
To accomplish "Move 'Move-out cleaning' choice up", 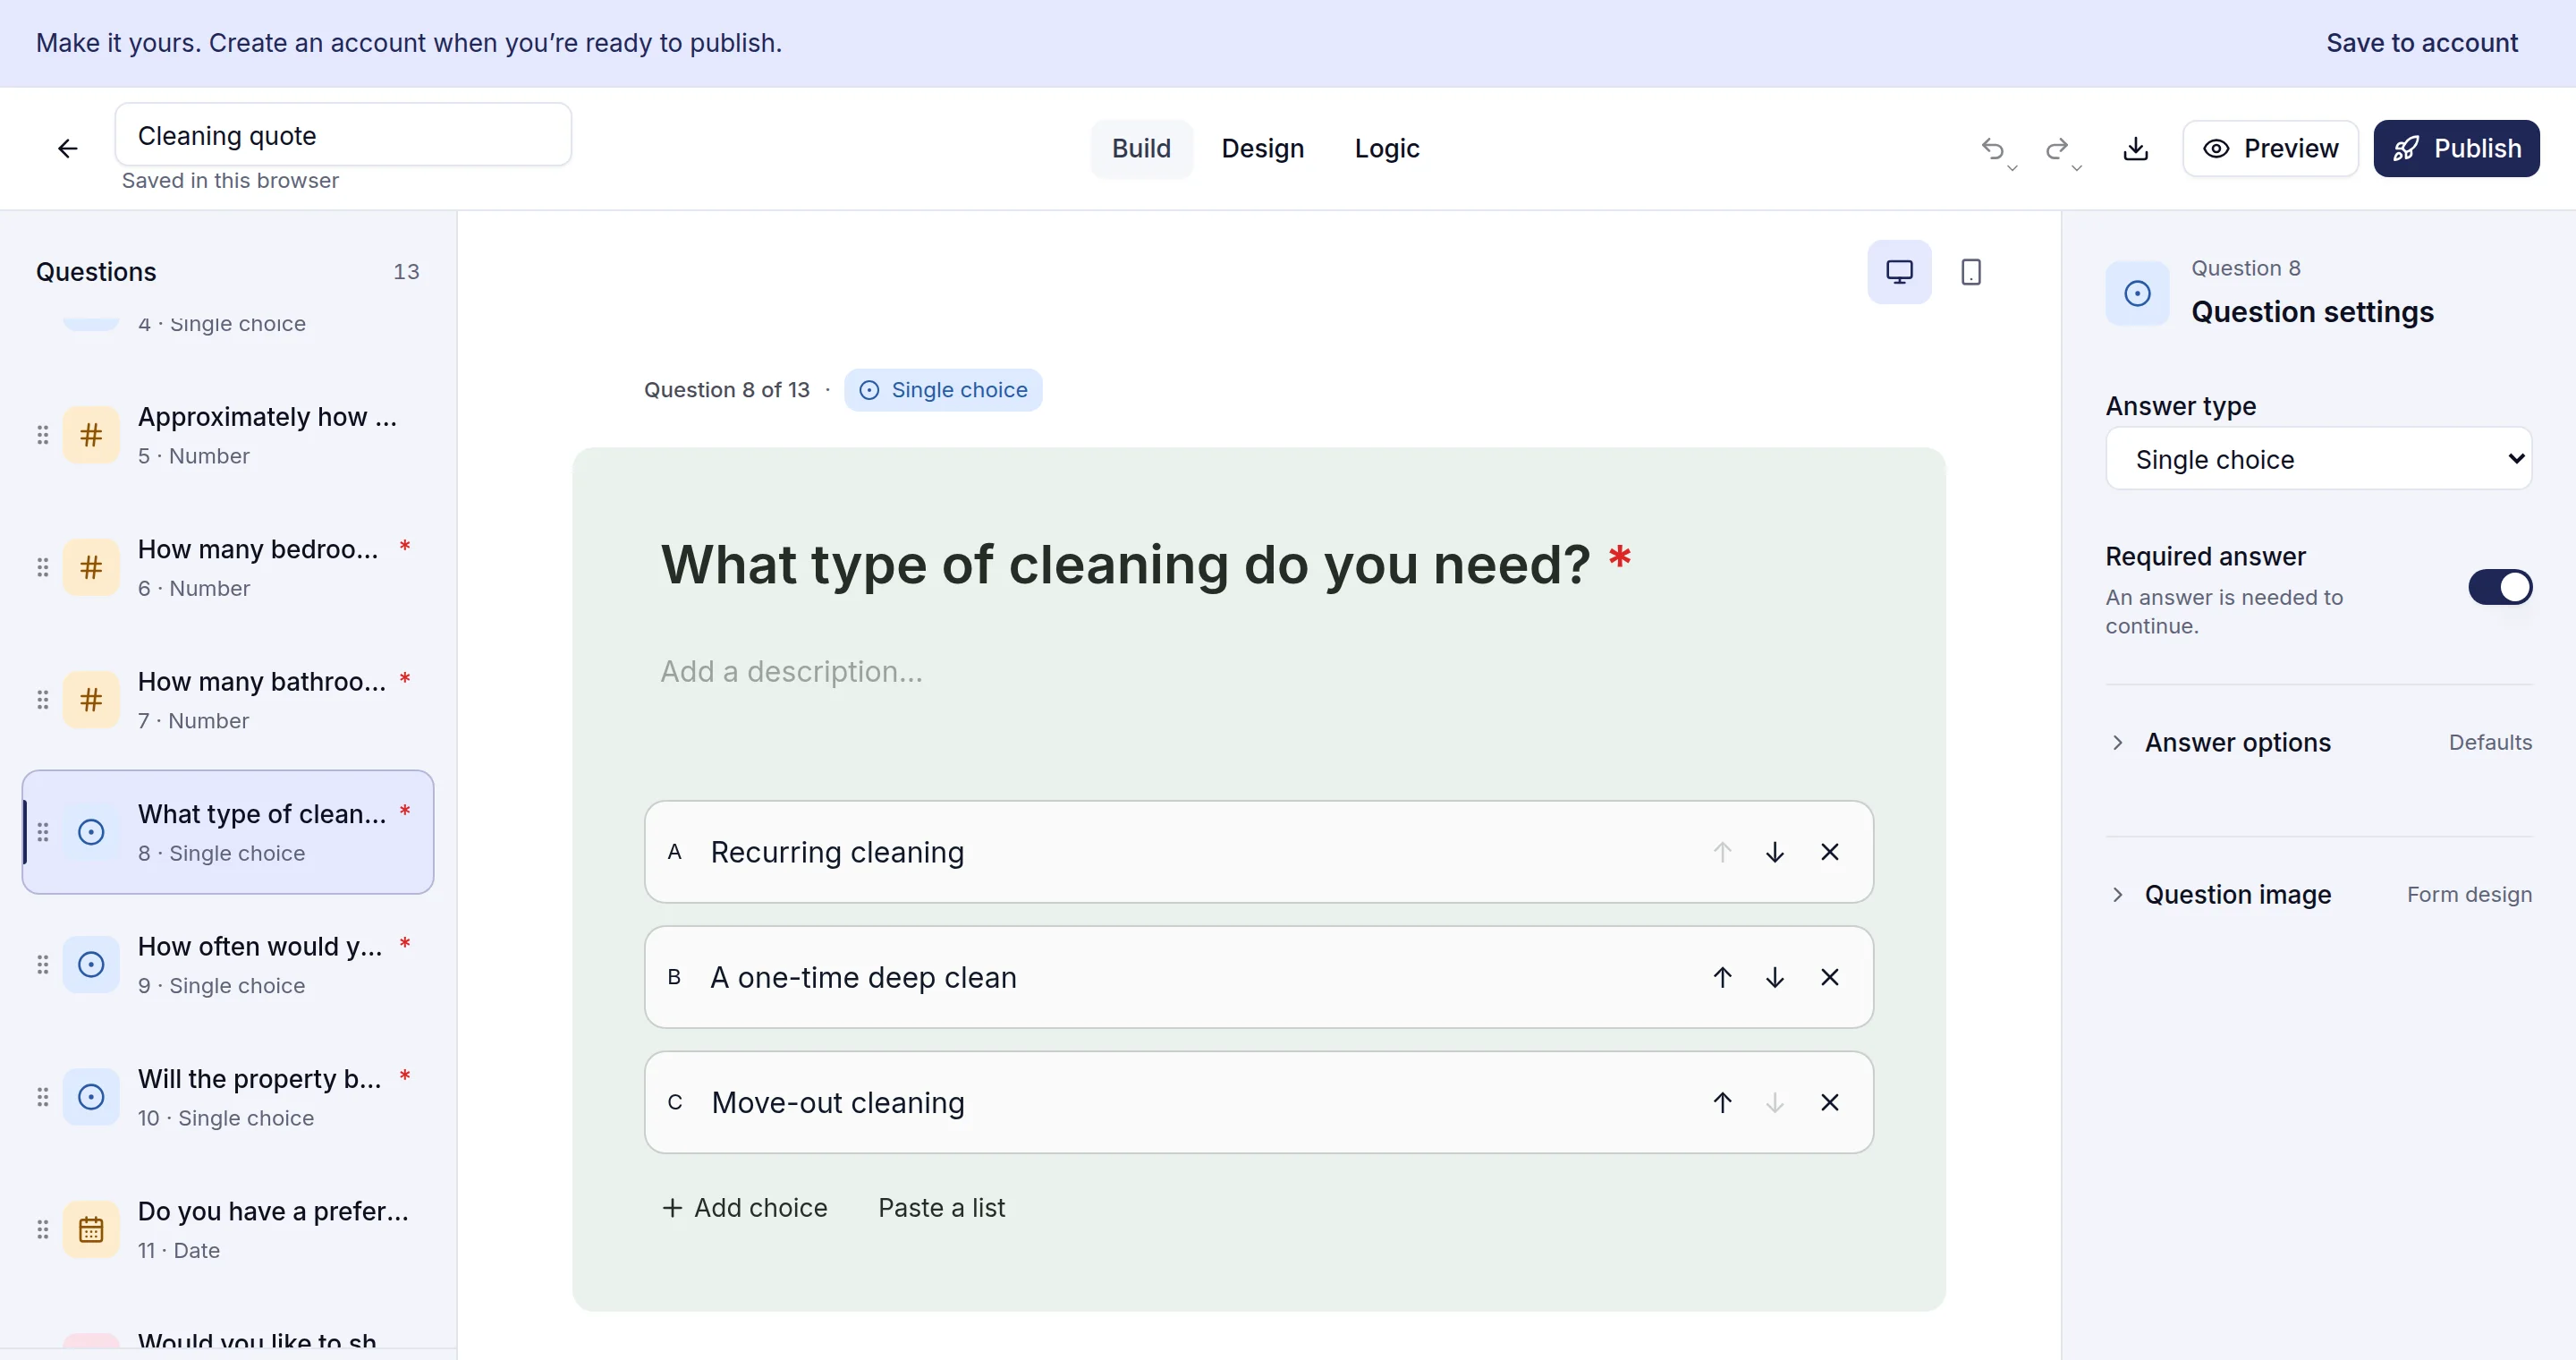I will click(x=1722, y=1102).
